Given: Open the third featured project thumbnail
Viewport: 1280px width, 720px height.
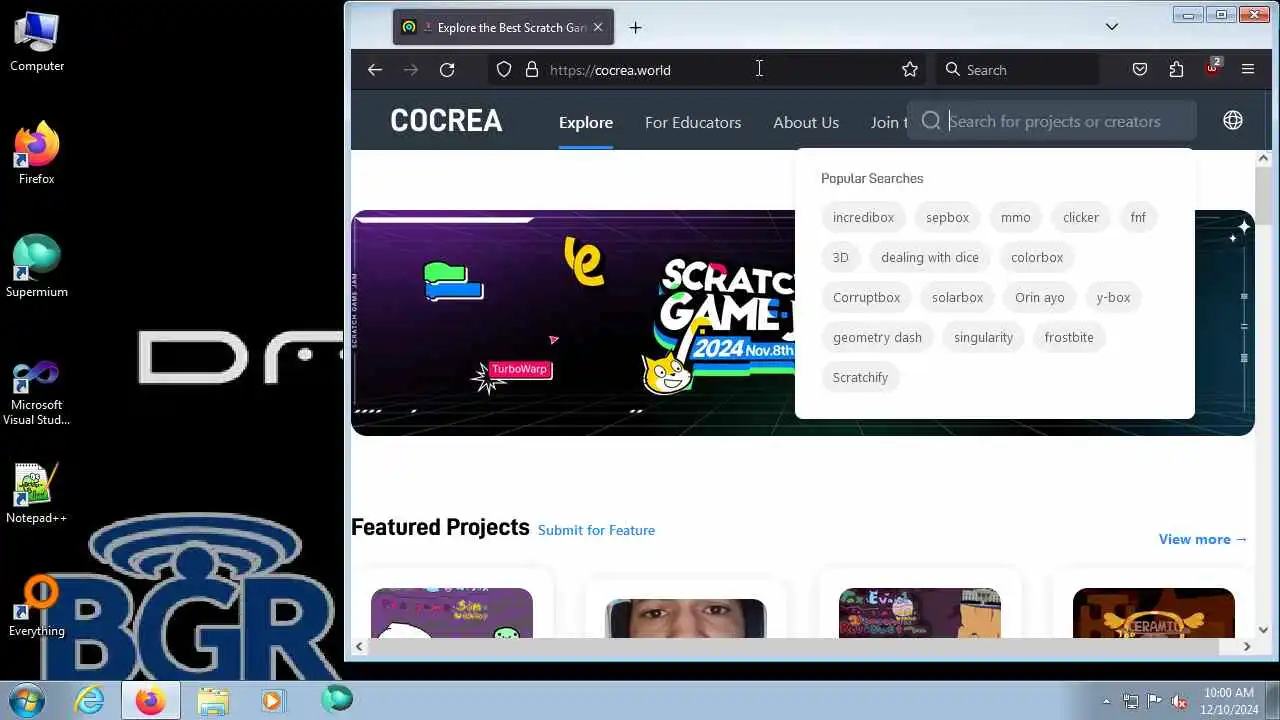Looking at the screenshot, I should [920, 613].
